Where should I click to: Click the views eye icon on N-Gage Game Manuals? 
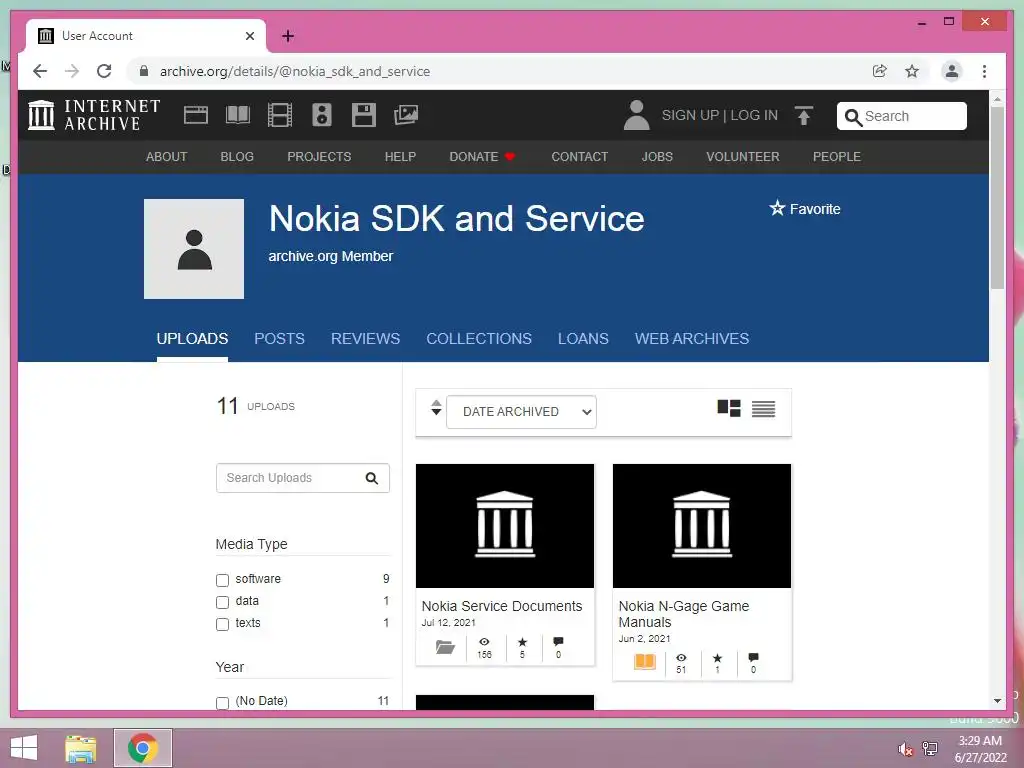(681, 658)
